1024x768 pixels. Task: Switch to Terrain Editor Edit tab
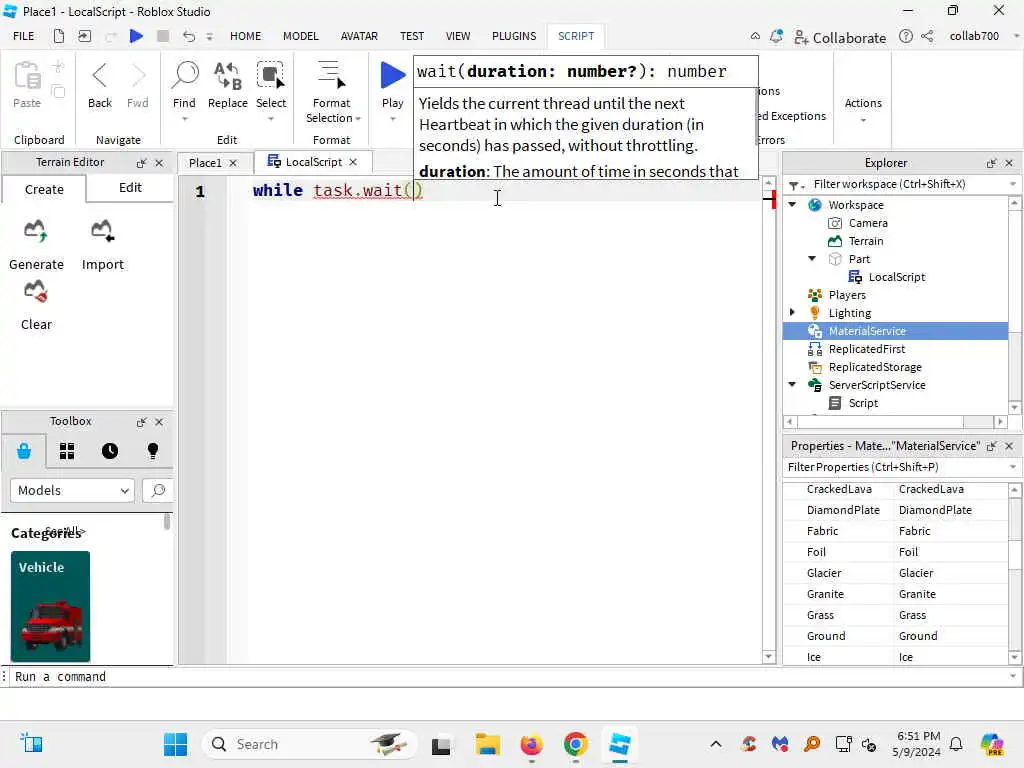[130, 187]
